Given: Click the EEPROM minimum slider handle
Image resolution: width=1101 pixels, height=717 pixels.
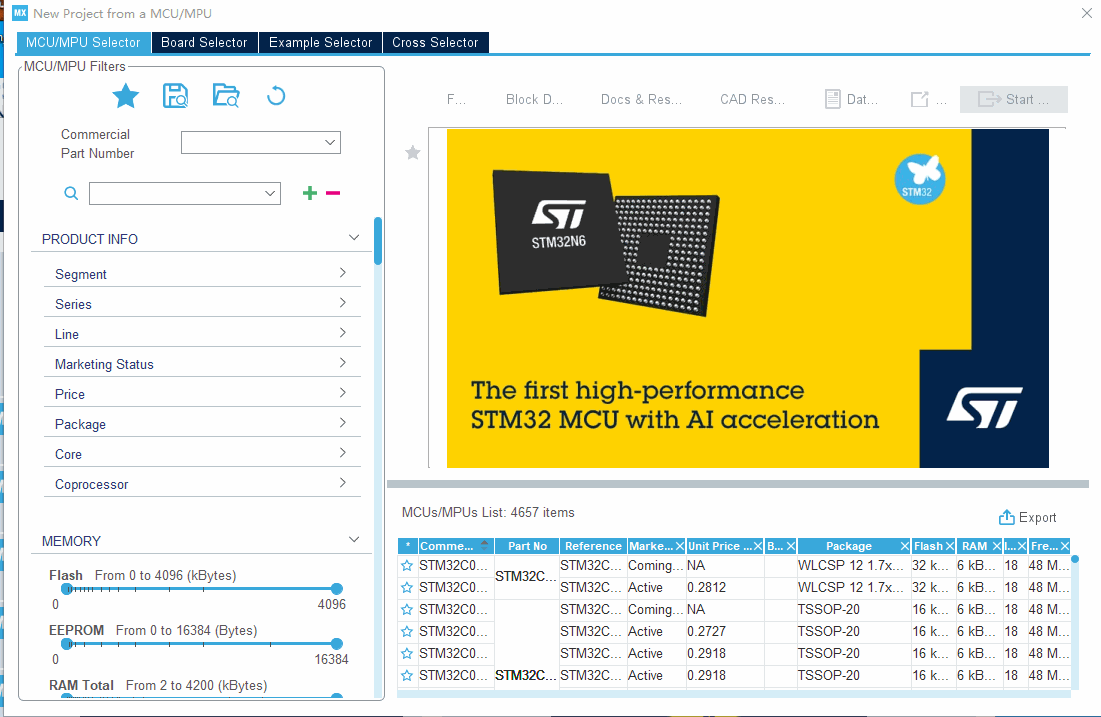Looking at the screenshot, I should (x=67, y=643).
